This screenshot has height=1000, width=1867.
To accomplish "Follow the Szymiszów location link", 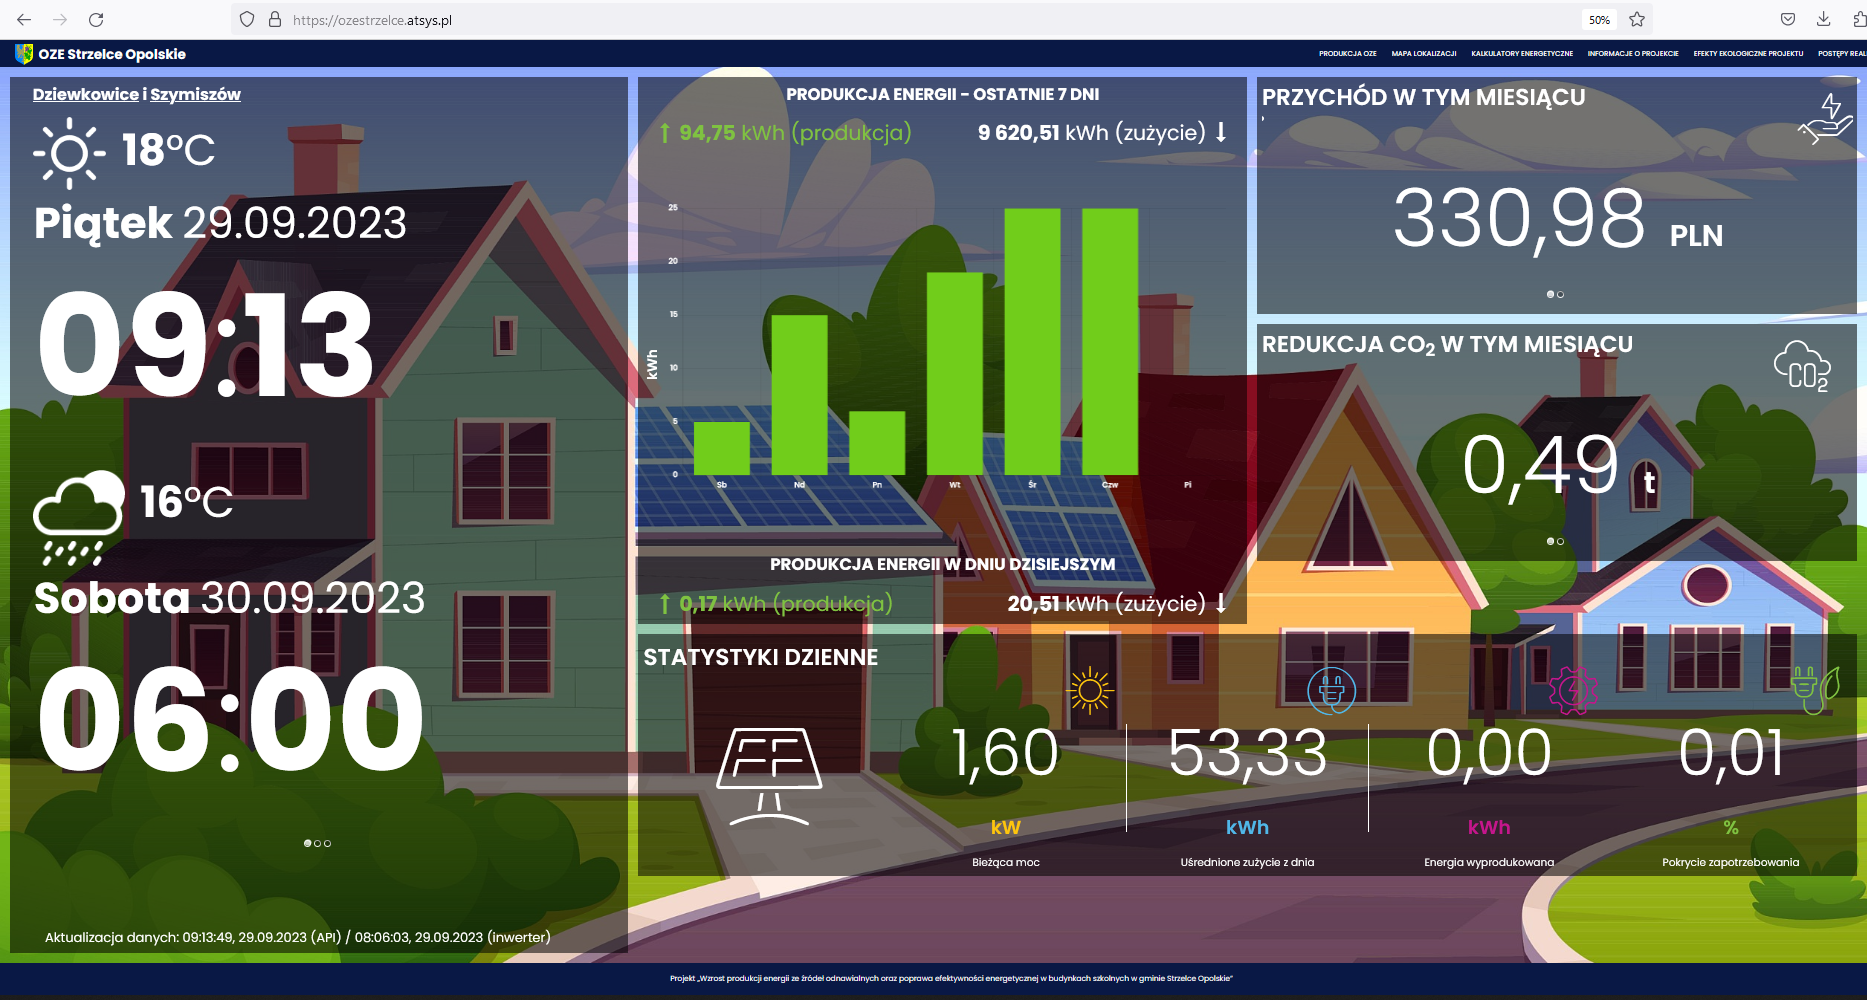I will coord(195,94).
